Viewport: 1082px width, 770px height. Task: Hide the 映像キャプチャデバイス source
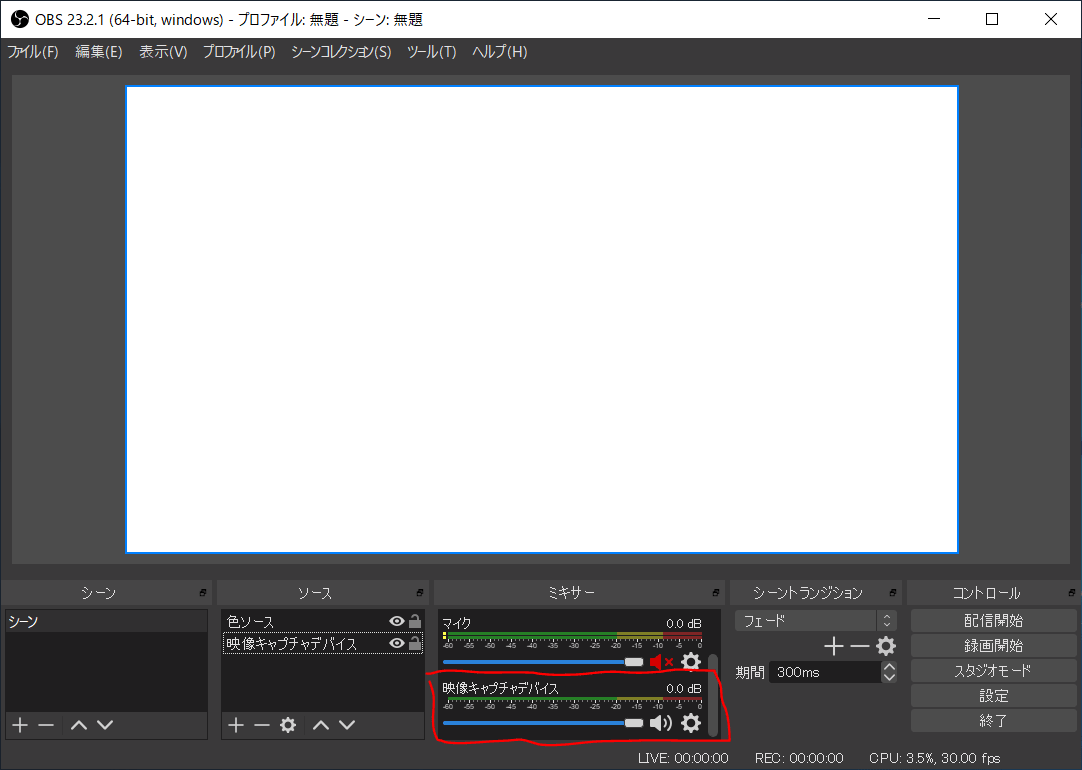[x=397, y=644]
